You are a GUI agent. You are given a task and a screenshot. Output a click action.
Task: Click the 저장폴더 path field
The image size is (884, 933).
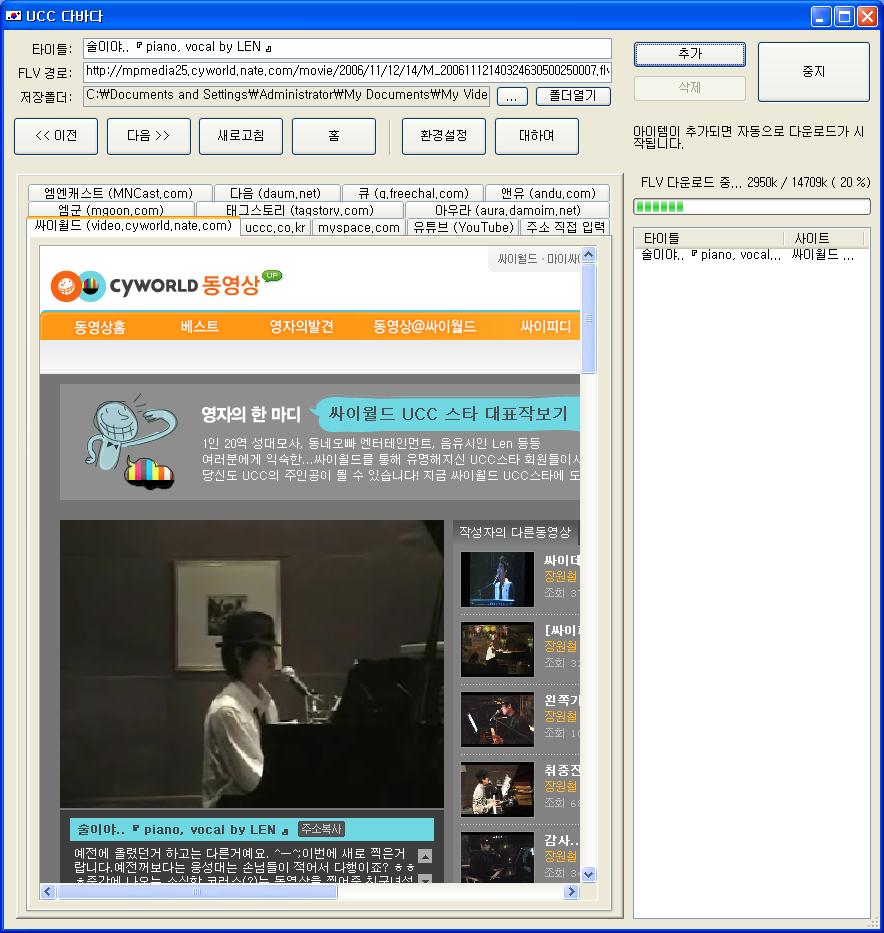287,95
